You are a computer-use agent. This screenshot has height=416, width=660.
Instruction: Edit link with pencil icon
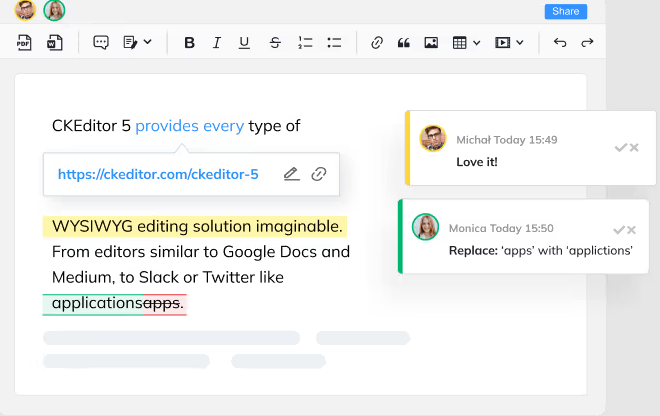(292, 174)
